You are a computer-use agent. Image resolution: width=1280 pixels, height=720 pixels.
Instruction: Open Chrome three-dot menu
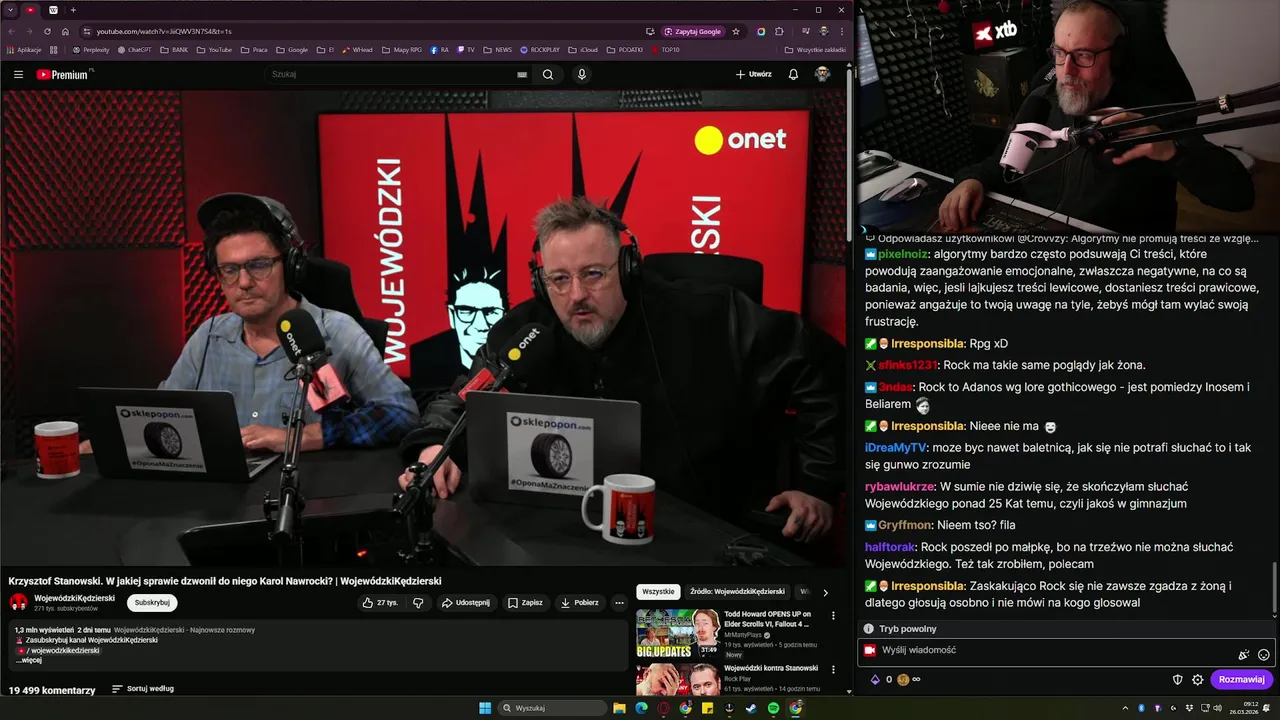tap(841, 31)
